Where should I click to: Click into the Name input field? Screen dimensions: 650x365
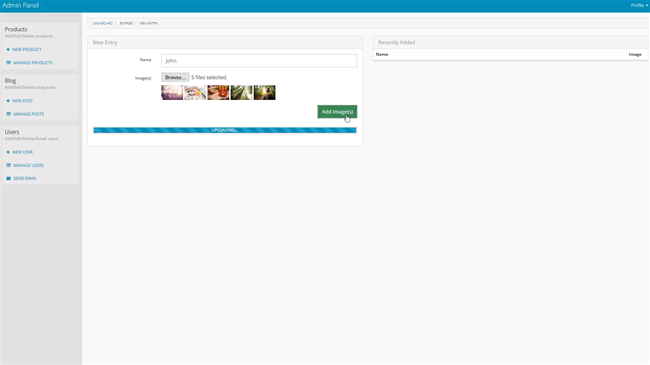[259, 61]
